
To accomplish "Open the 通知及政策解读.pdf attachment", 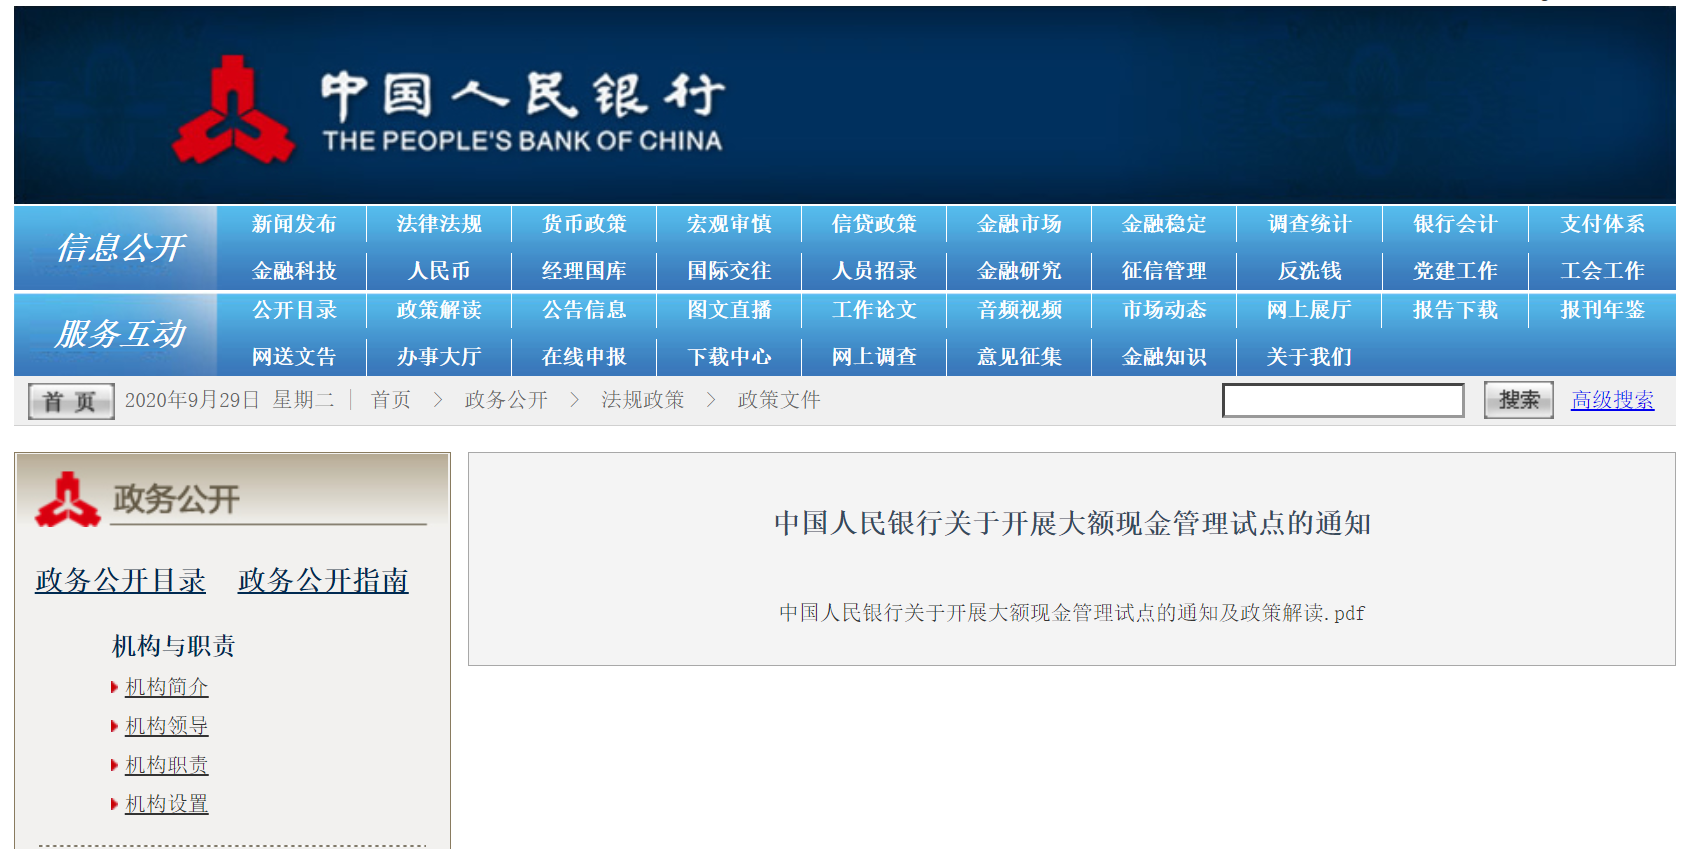I will tap(1072, 613).
